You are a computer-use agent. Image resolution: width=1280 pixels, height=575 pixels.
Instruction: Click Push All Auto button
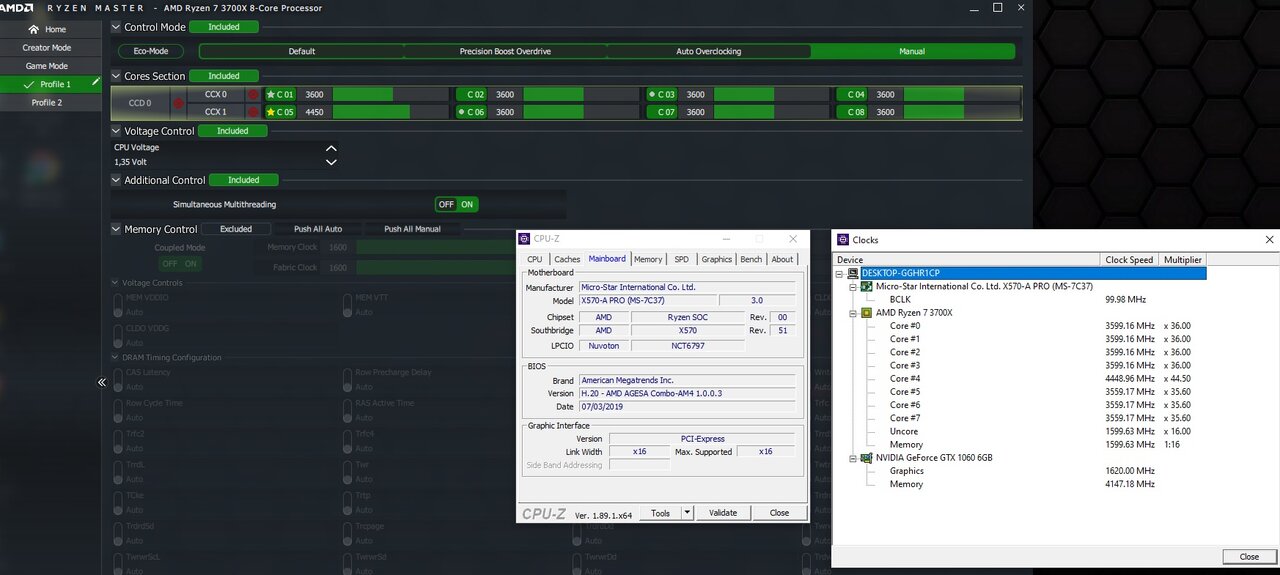318,229
